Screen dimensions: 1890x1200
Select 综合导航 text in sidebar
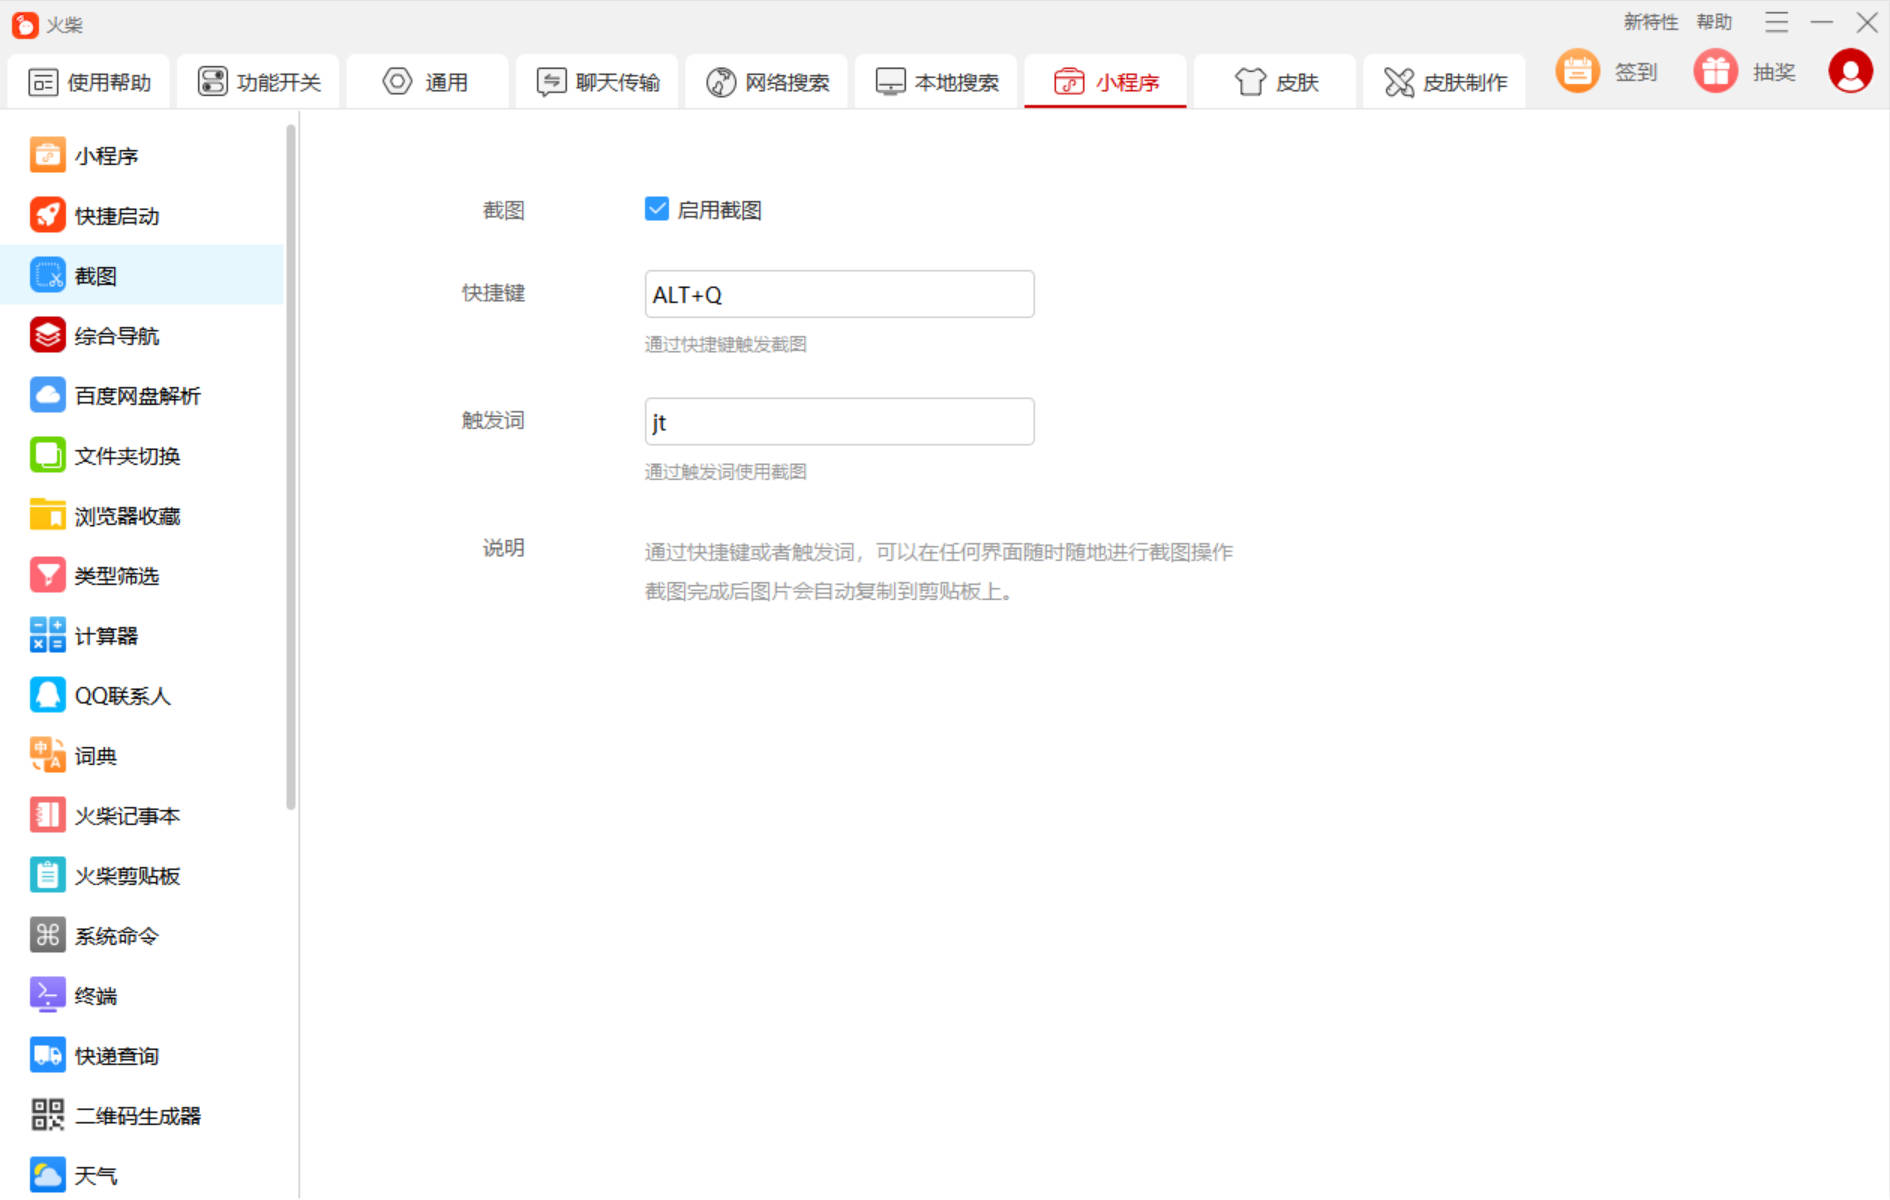tap(117, 336)
